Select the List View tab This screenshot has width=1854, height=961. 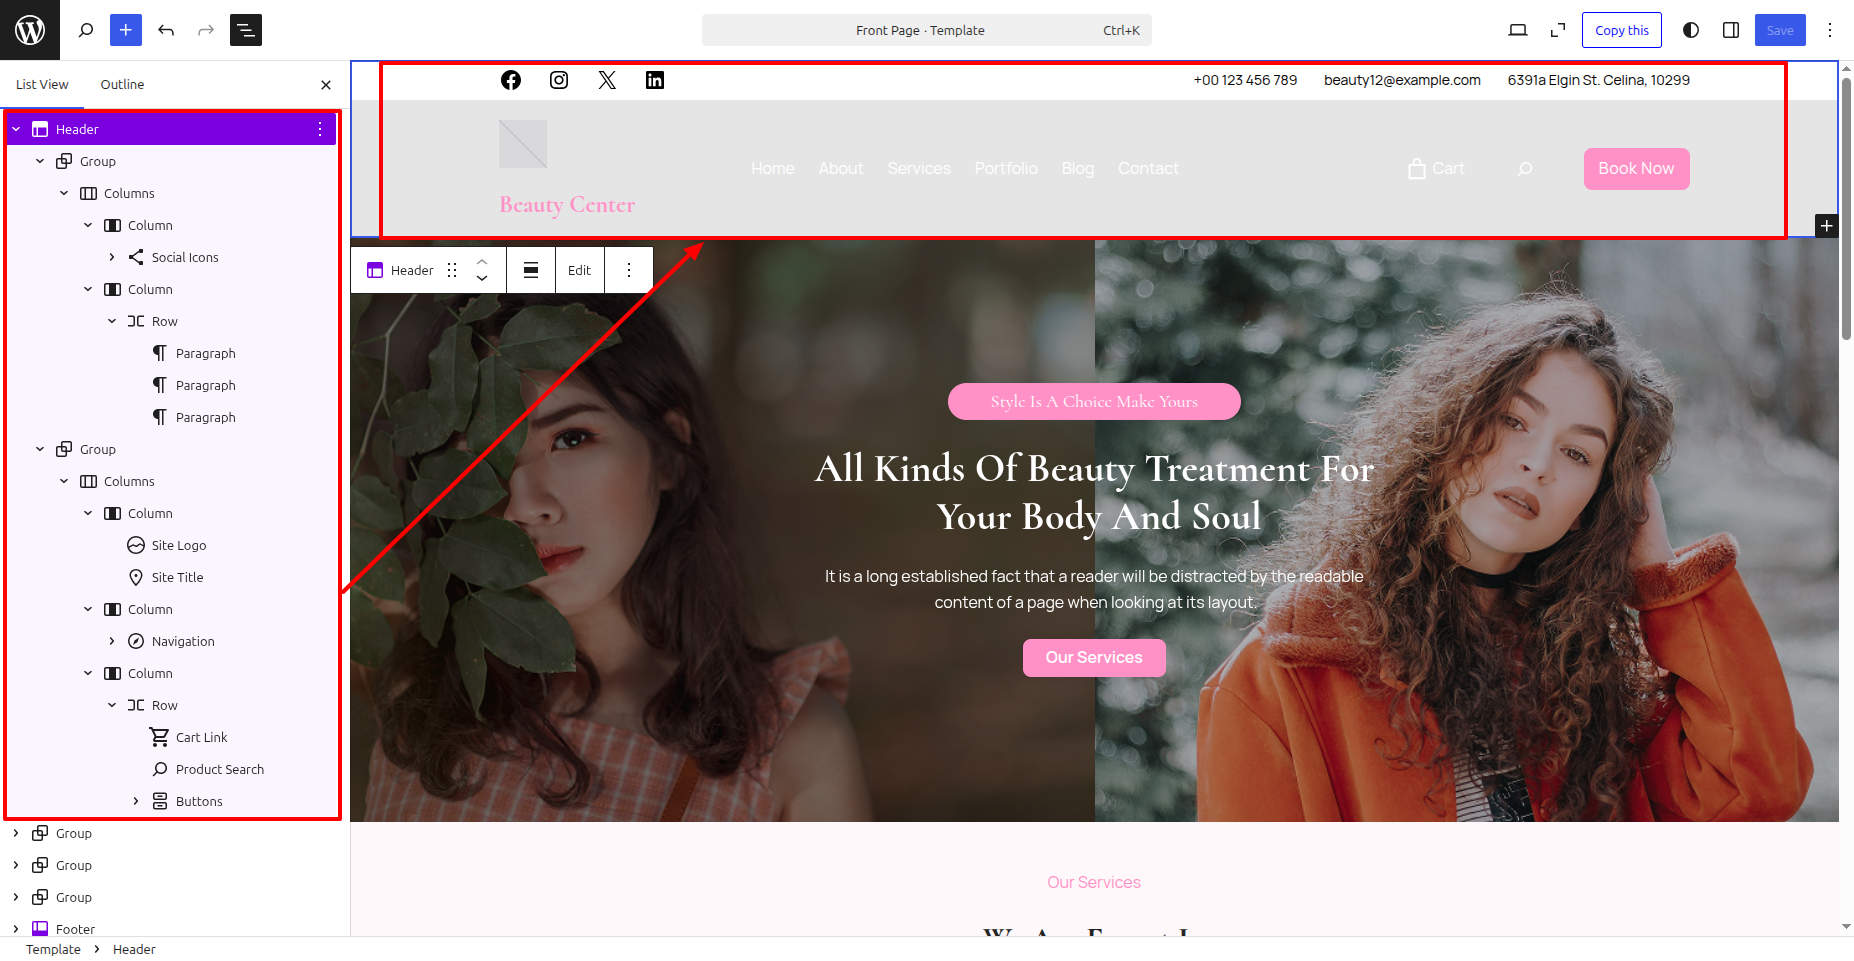(x=42, y=85)
